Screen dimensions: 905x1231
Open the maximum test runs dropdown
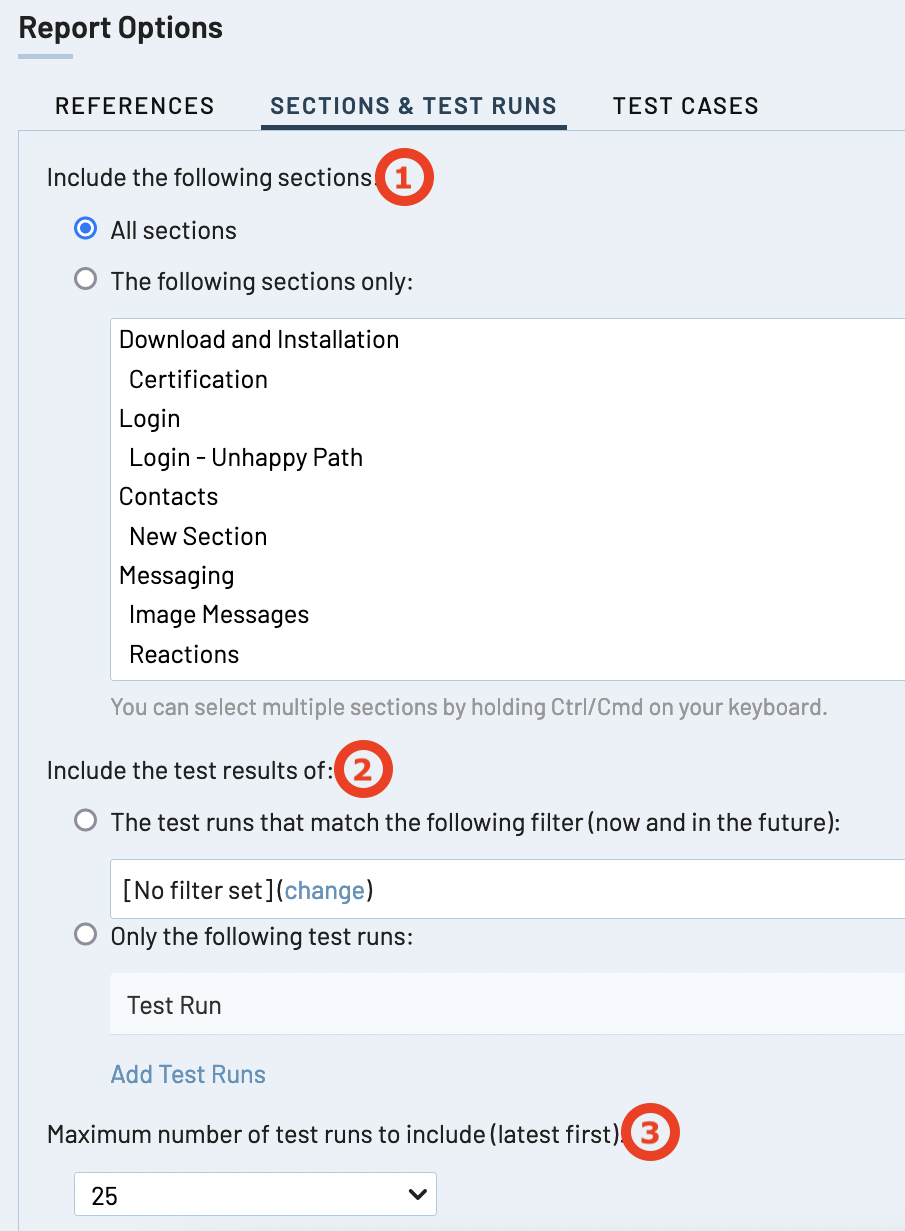coord(255,1195)
